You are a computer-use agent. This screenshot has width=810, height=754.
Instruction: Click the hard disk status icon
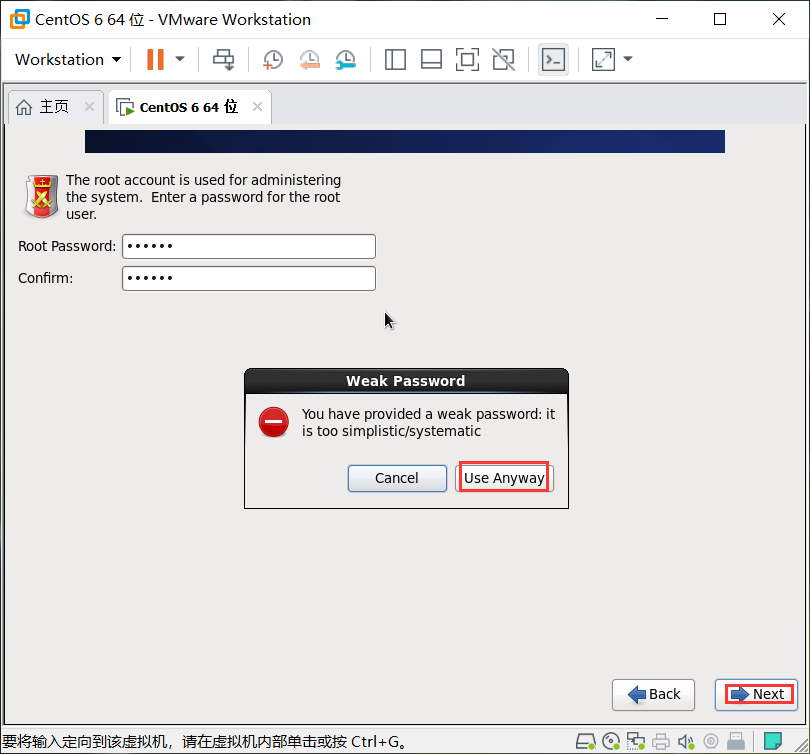pos(585,742)
